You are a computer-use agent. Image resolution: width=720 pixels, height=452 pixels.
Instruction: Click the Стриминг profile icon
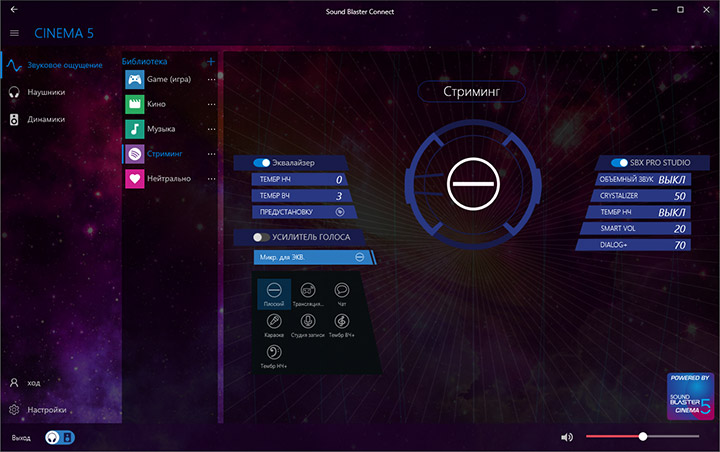[x=135, y=154]
